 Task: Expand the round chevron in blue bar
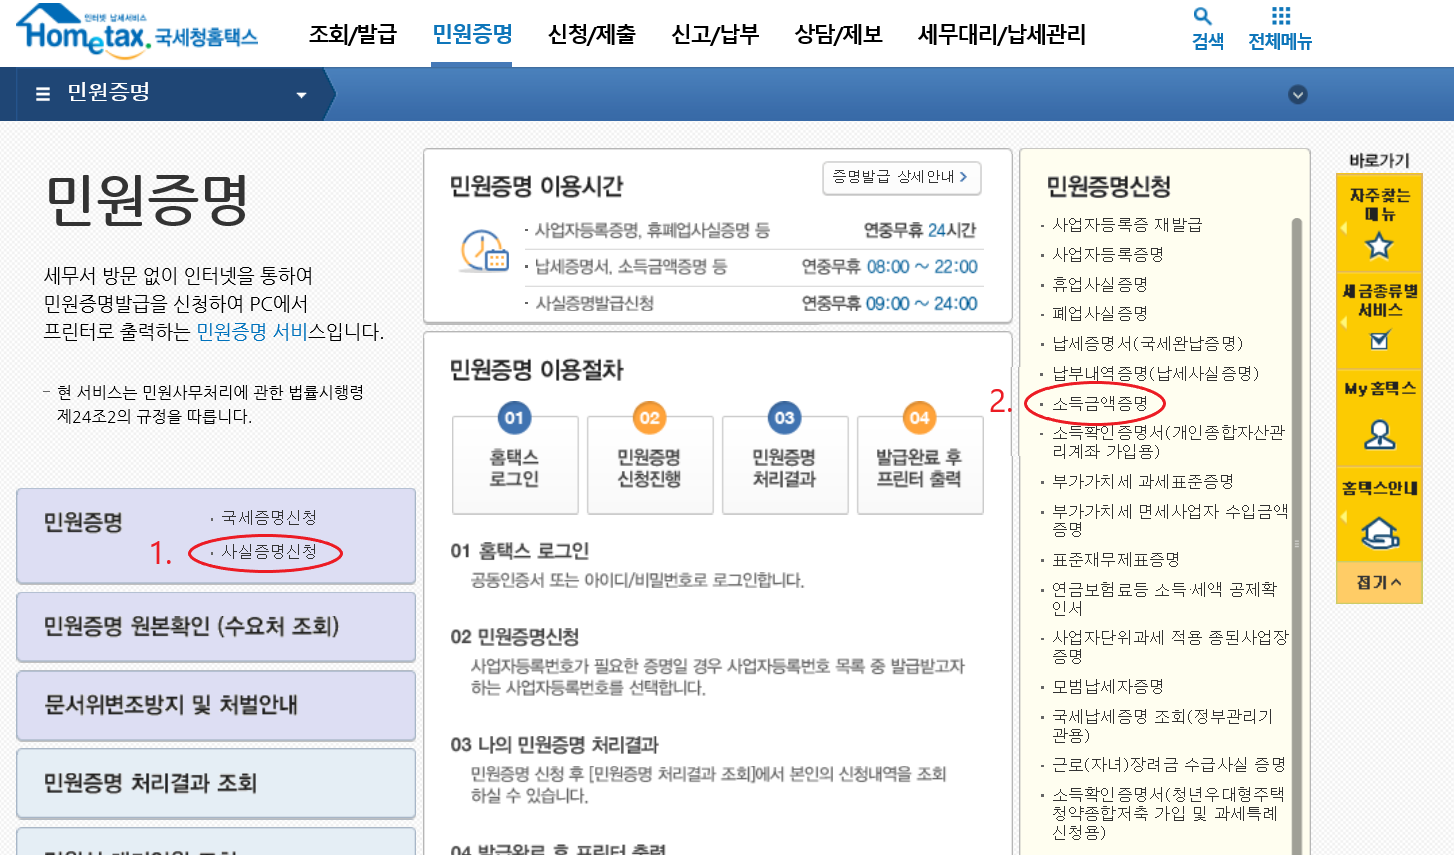[1298, 95]
